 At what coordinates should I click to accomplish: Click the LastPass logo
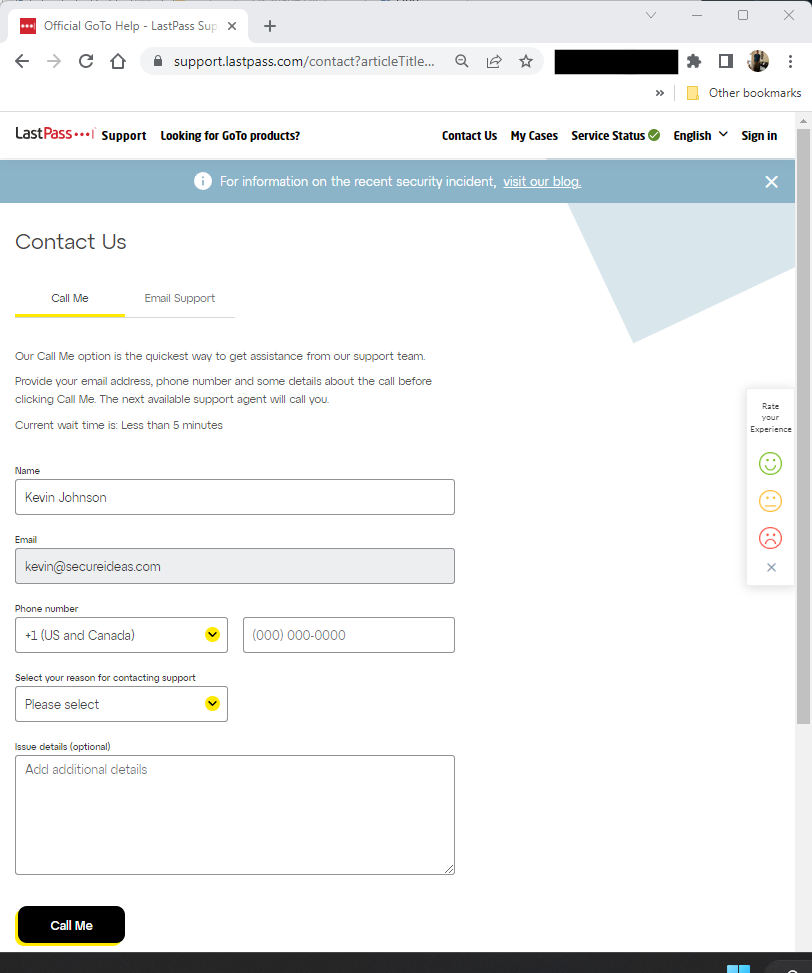(x=55, y=133)
